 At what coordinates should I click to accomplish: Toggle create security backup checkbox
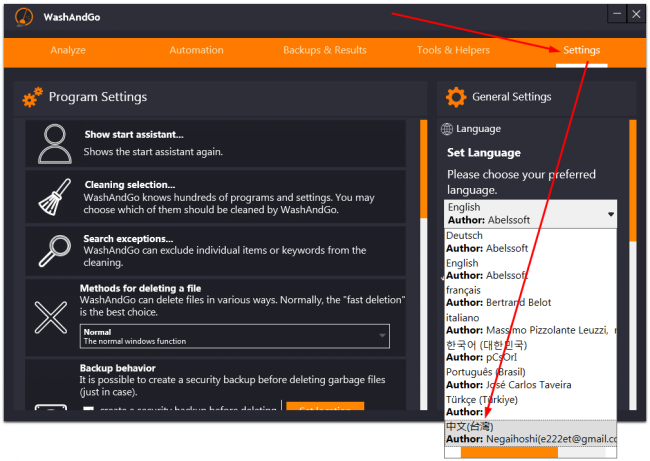coord(88,408)
